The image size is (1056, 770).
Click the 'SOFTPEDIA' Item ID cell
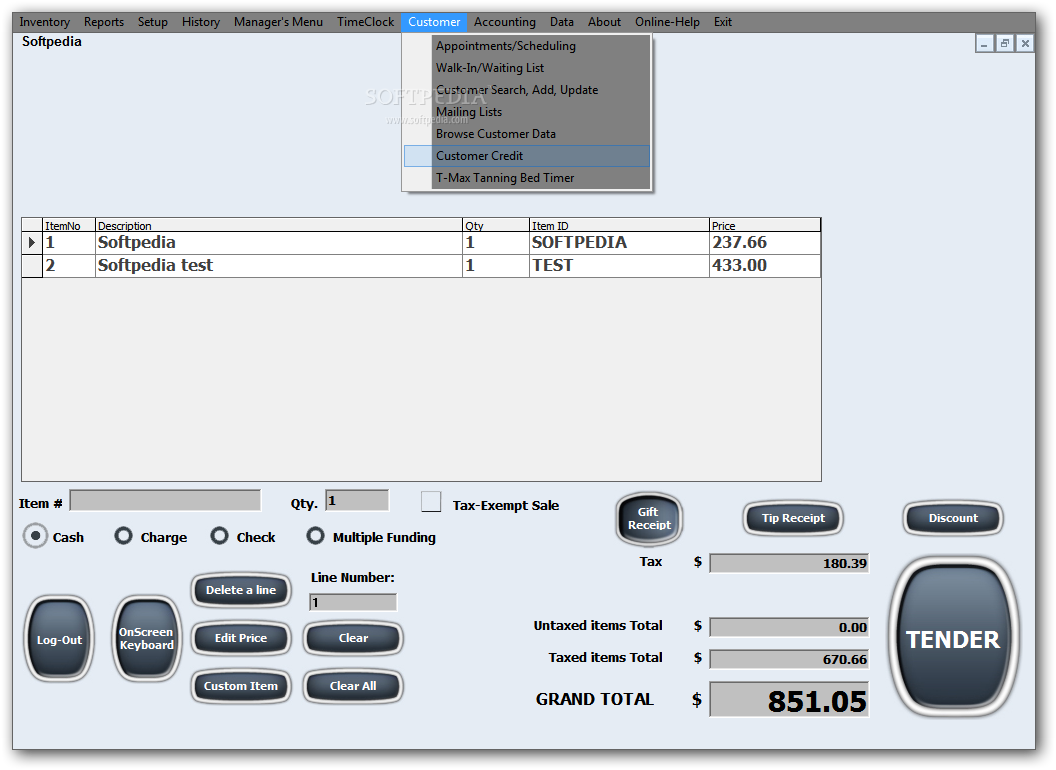click(620, 243)
